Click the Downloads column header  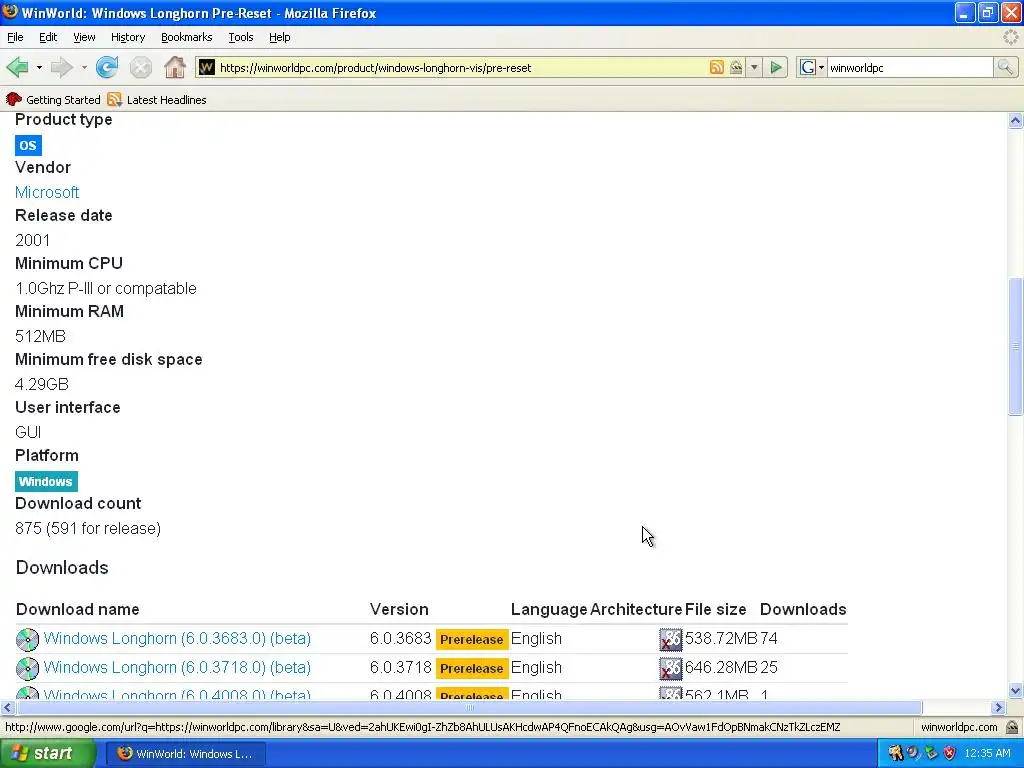click(x=803, y=609)
